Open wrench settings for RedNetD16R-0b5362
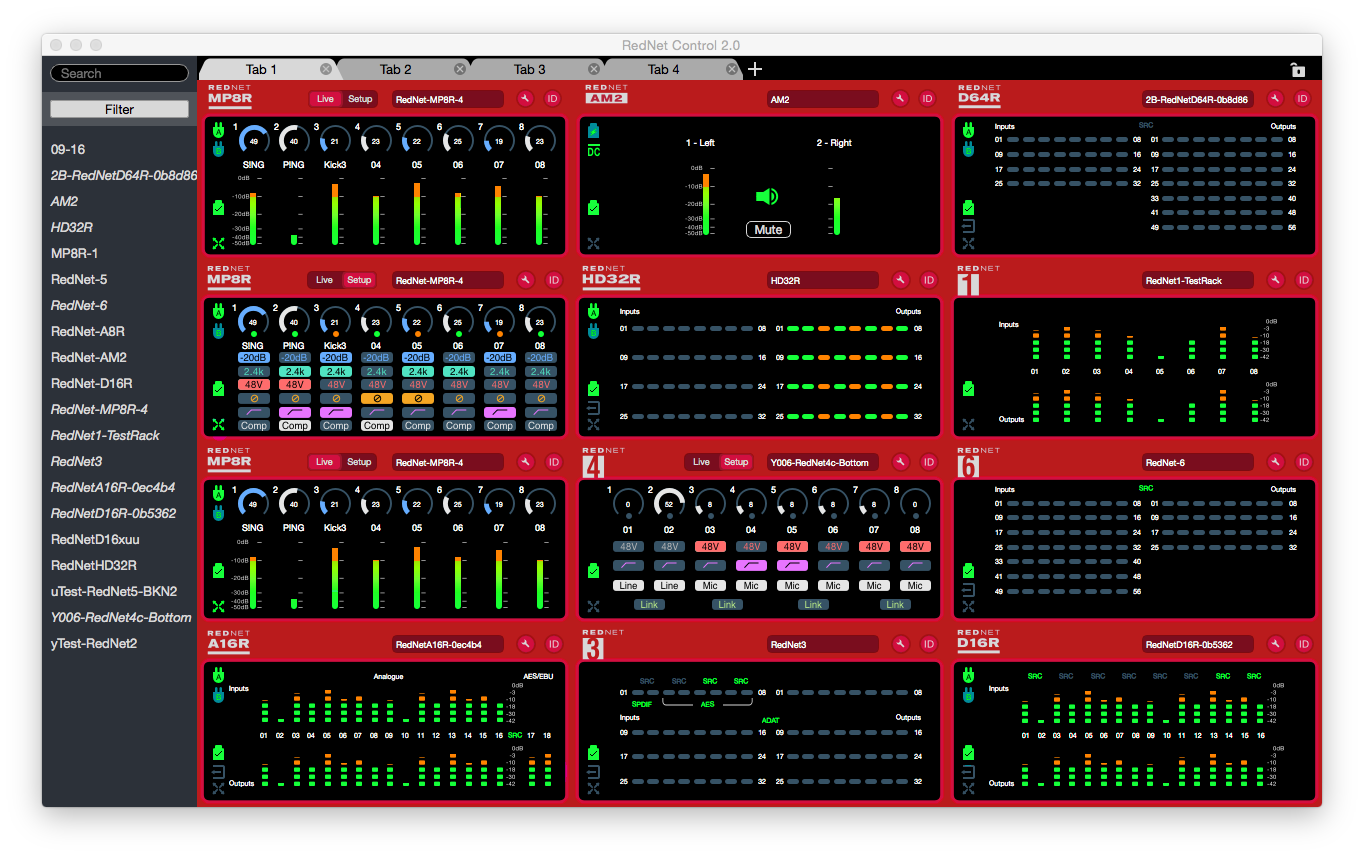This screenshot has width=1364, height=857. click(1275, 644)
